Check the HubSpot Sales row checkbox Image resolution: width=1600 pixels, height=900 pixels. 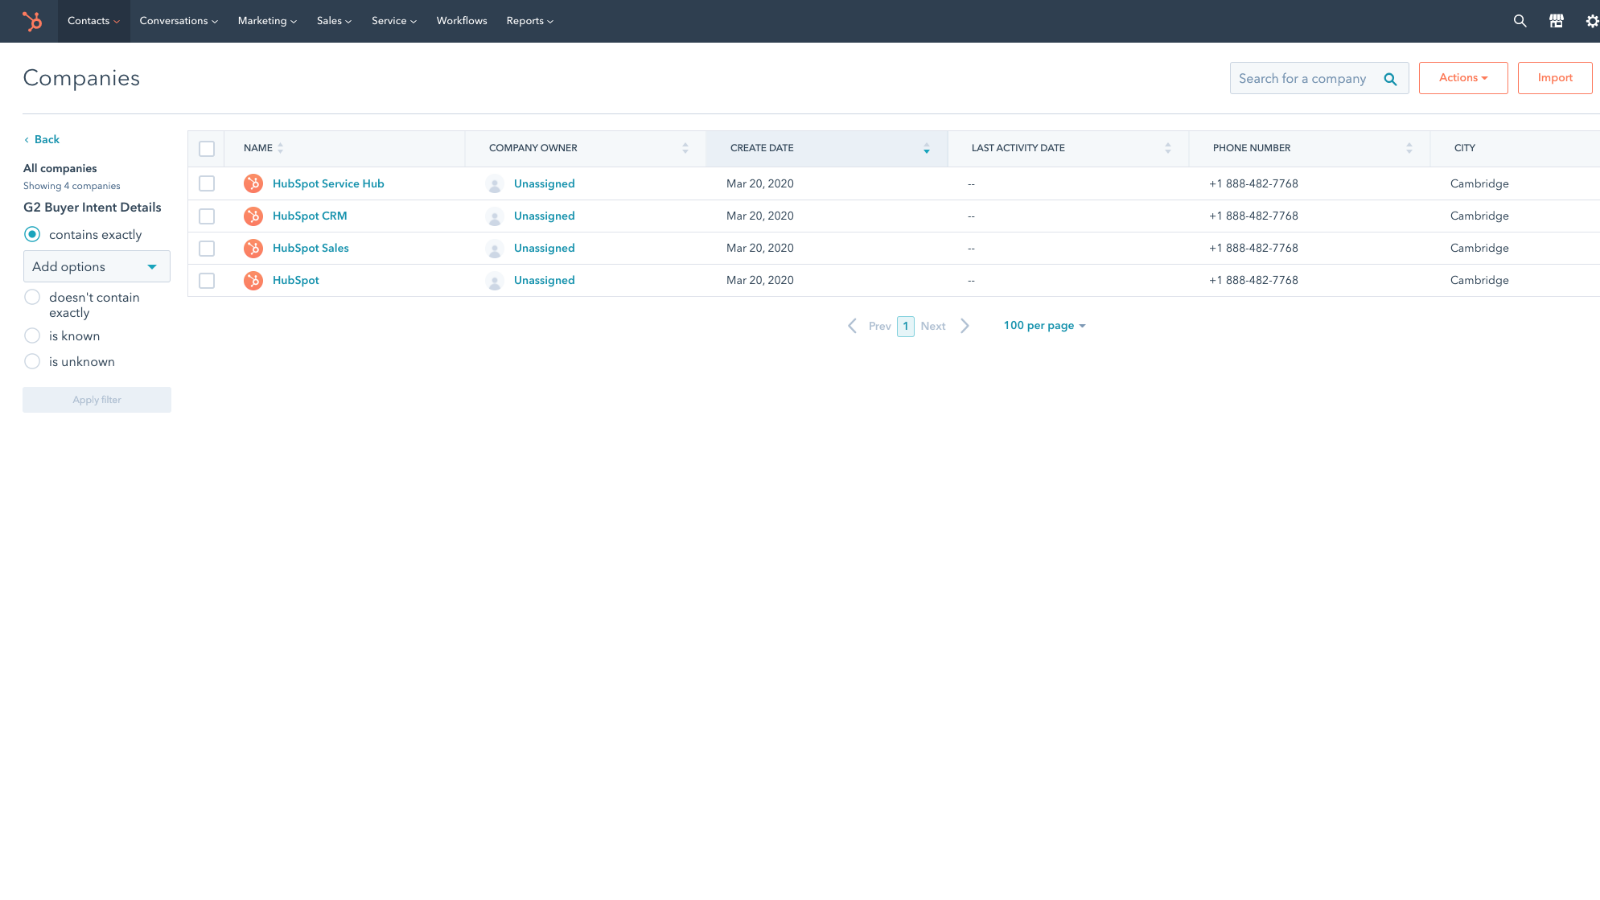207,248
